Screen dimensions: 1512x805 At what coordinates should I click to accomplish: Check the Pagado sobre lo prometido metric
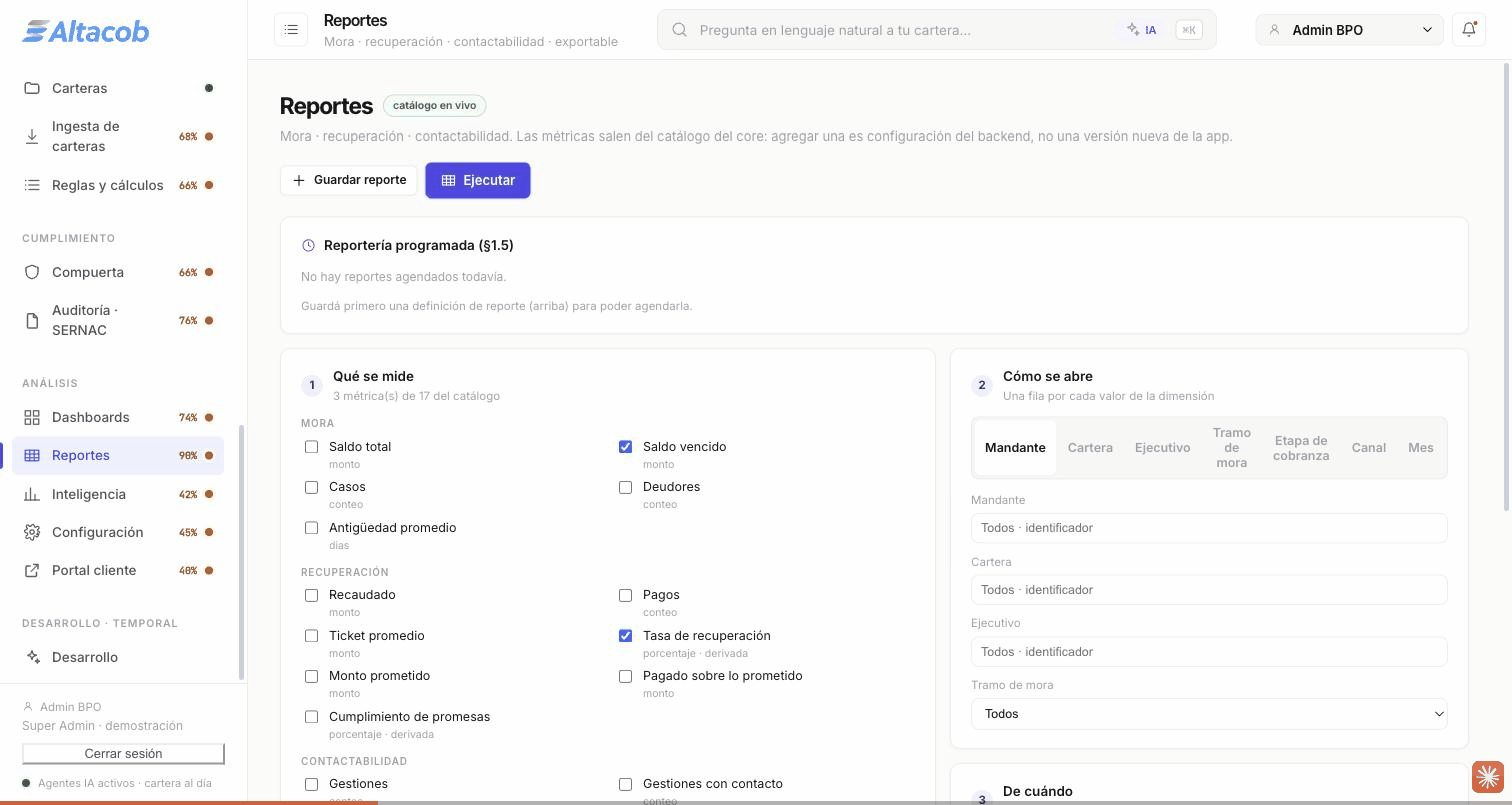coord(626,676)
